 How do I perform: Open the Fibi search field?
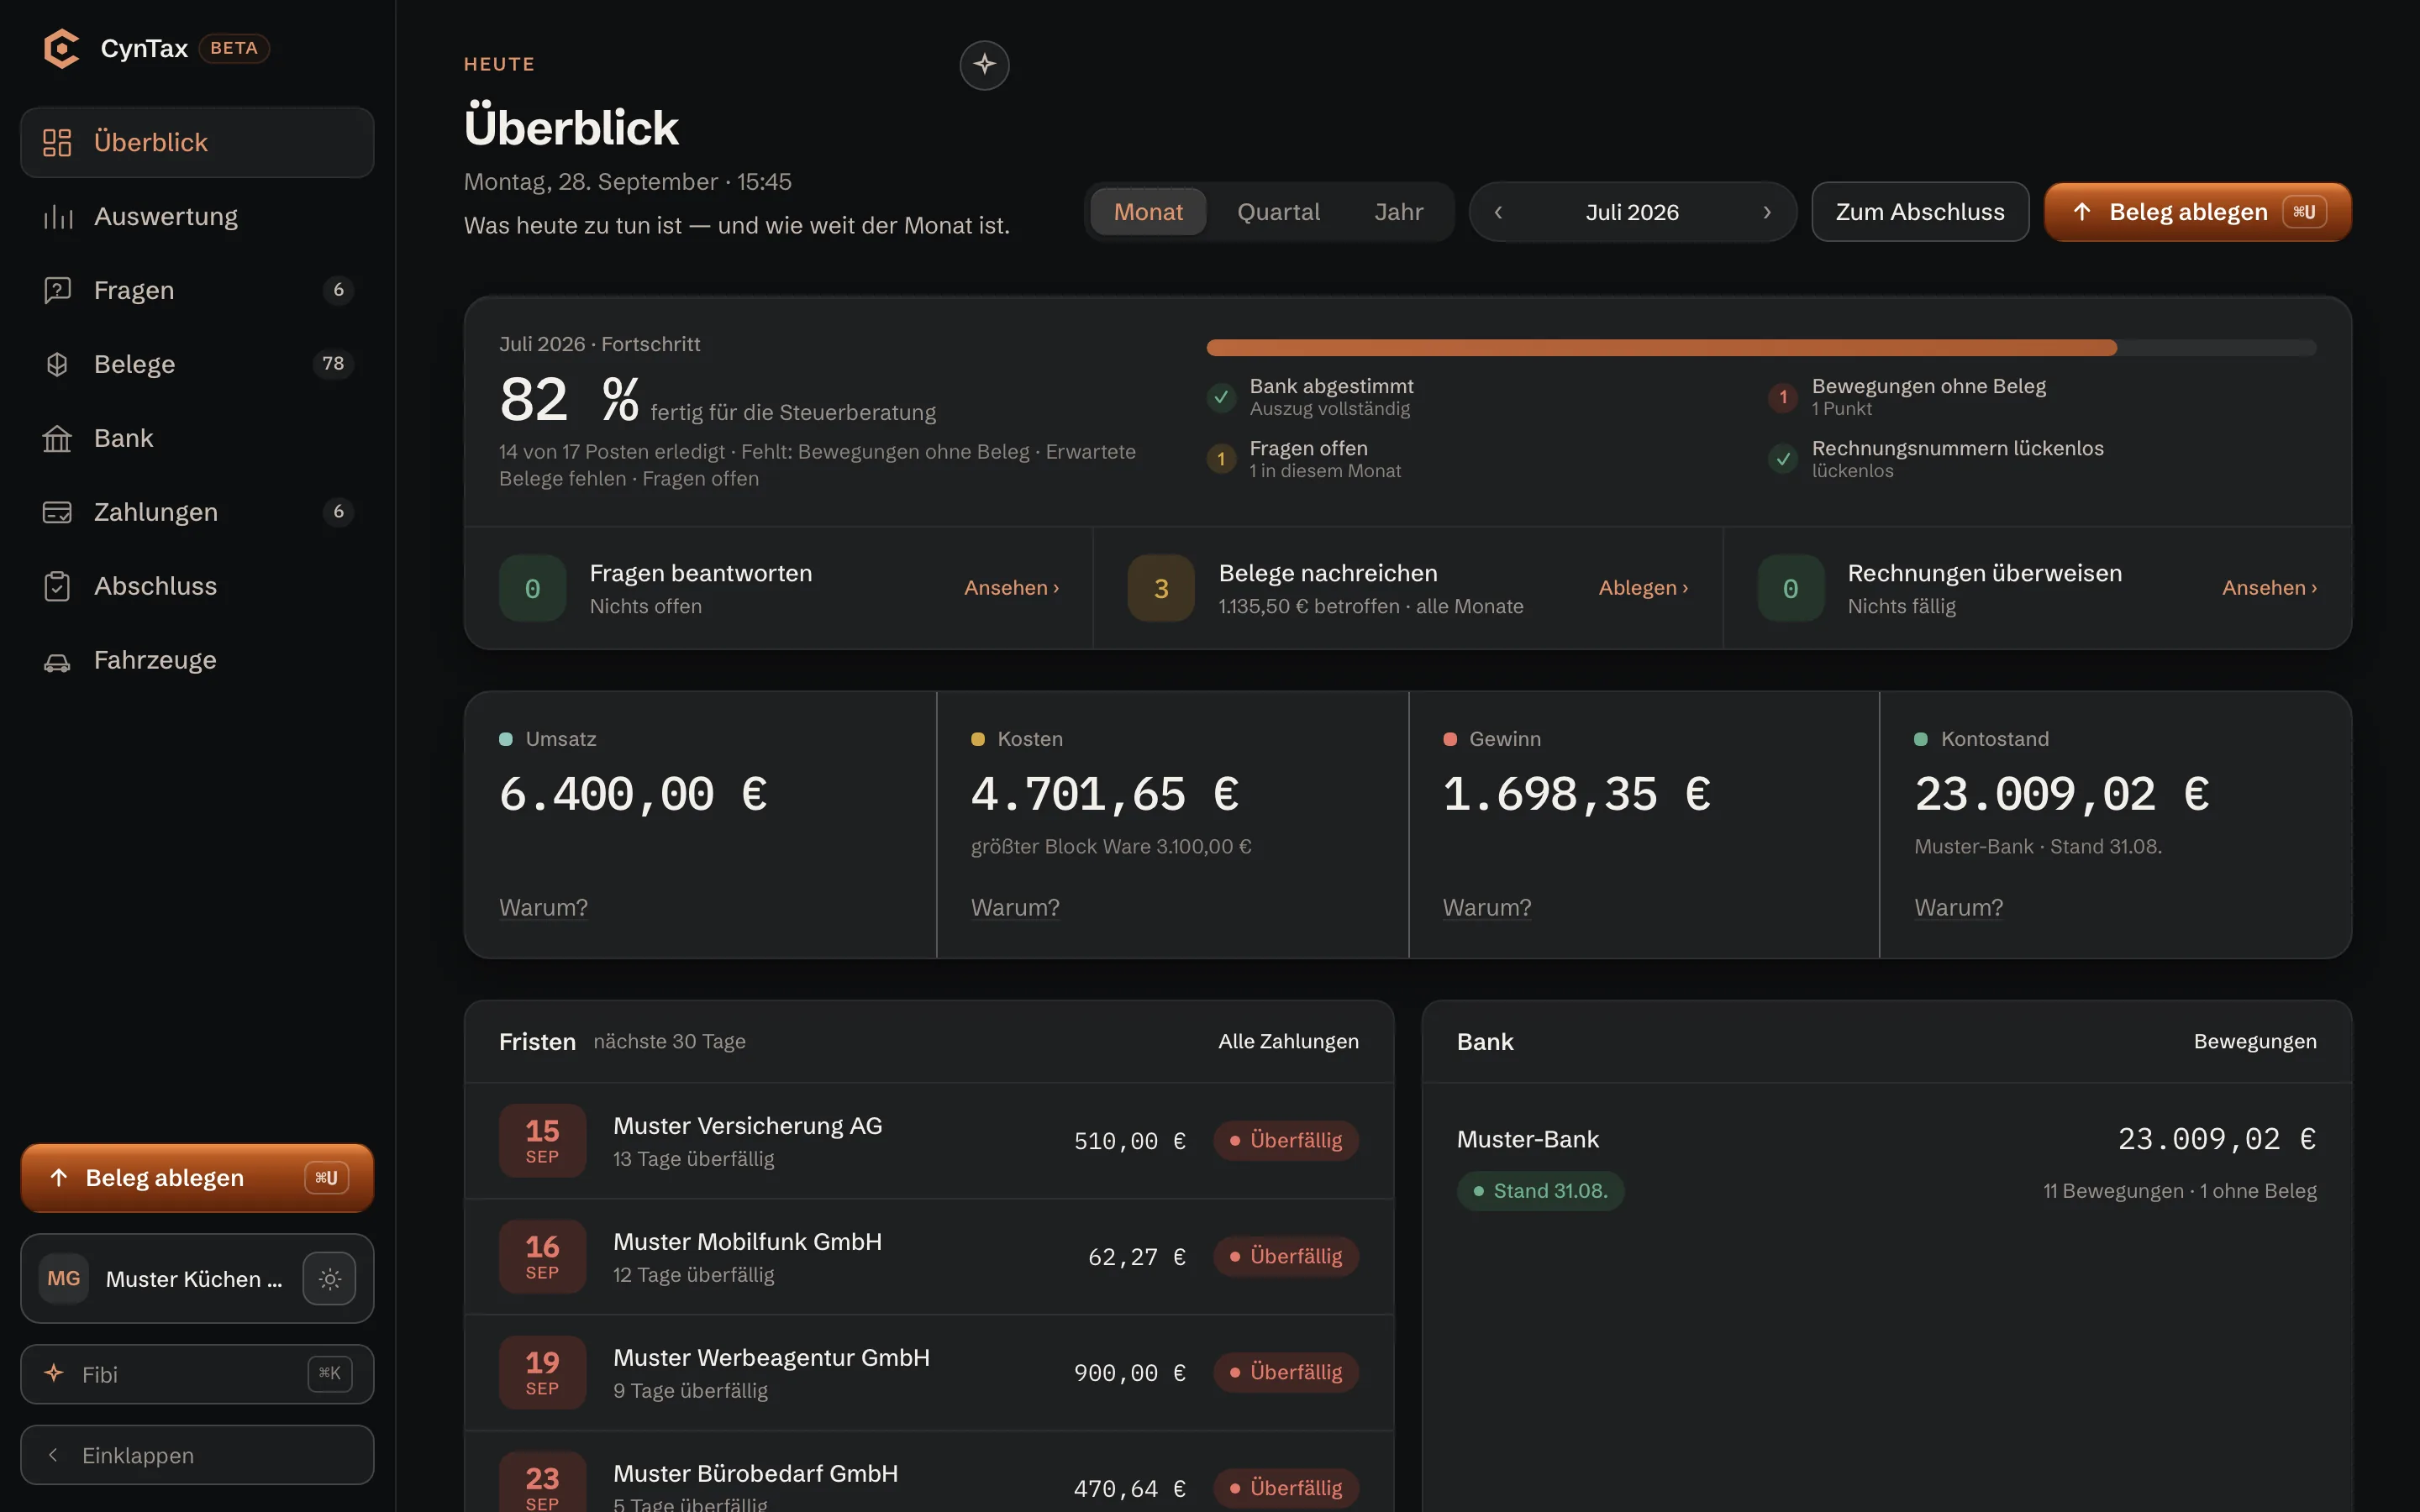[197, 1374]
